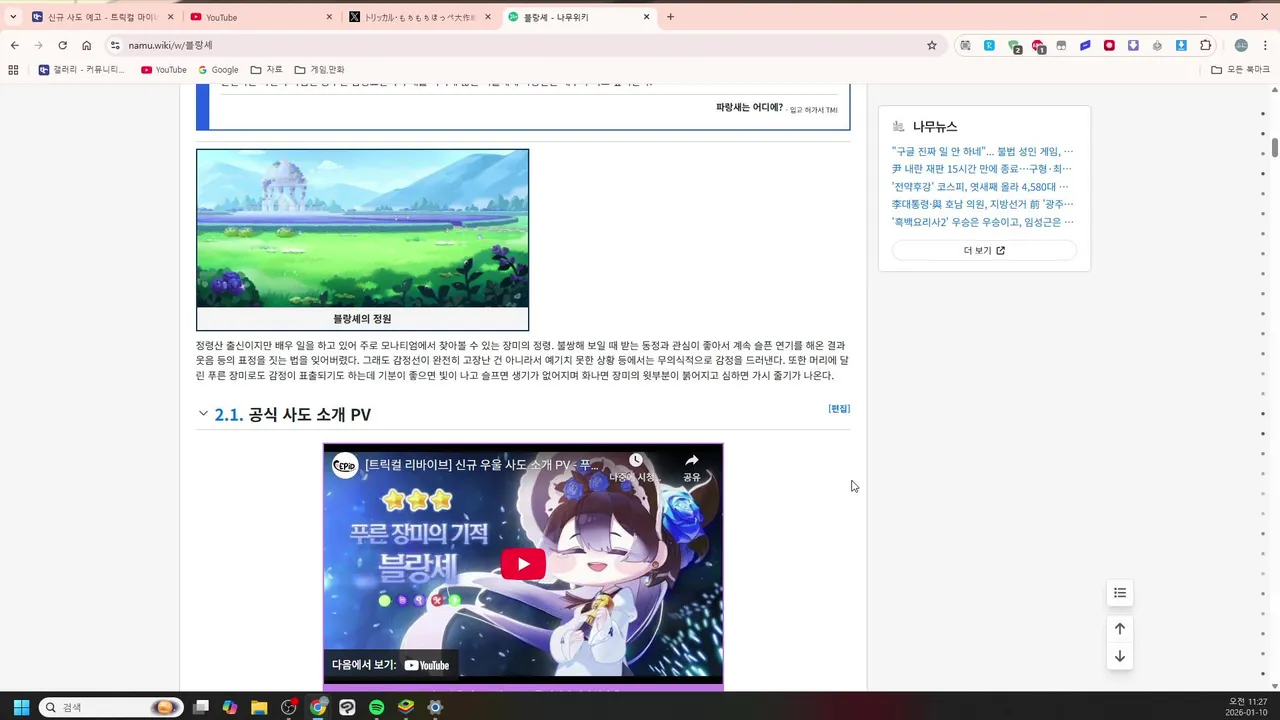This screenshot has width=1280, height=720.
Task: Open BlueStacks from the taskbar
Action: tap(405, 707)
